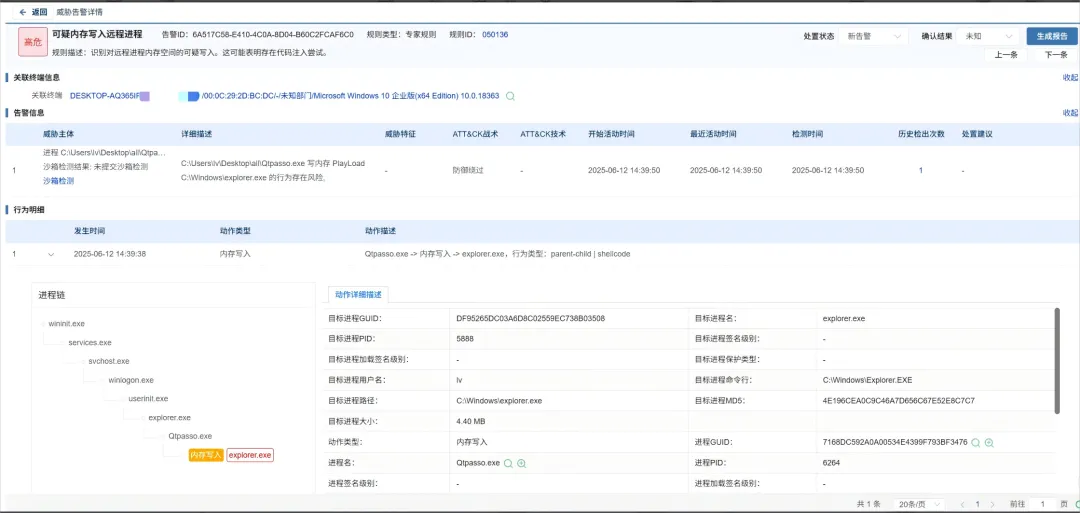Click search icon next to Qtpasso.exe process name
Image resolution: width=1080 pixels, height=513 pixels.
508,464
